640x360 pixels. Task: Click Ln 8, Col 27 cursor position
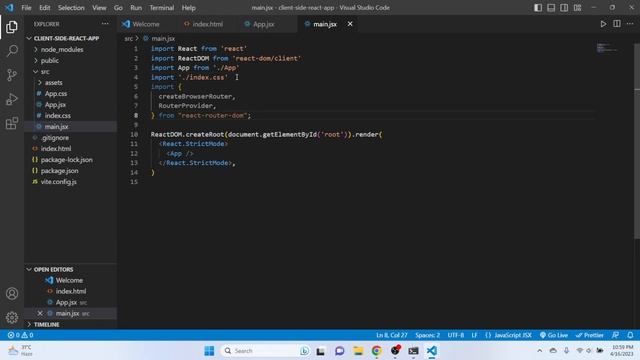392,335
